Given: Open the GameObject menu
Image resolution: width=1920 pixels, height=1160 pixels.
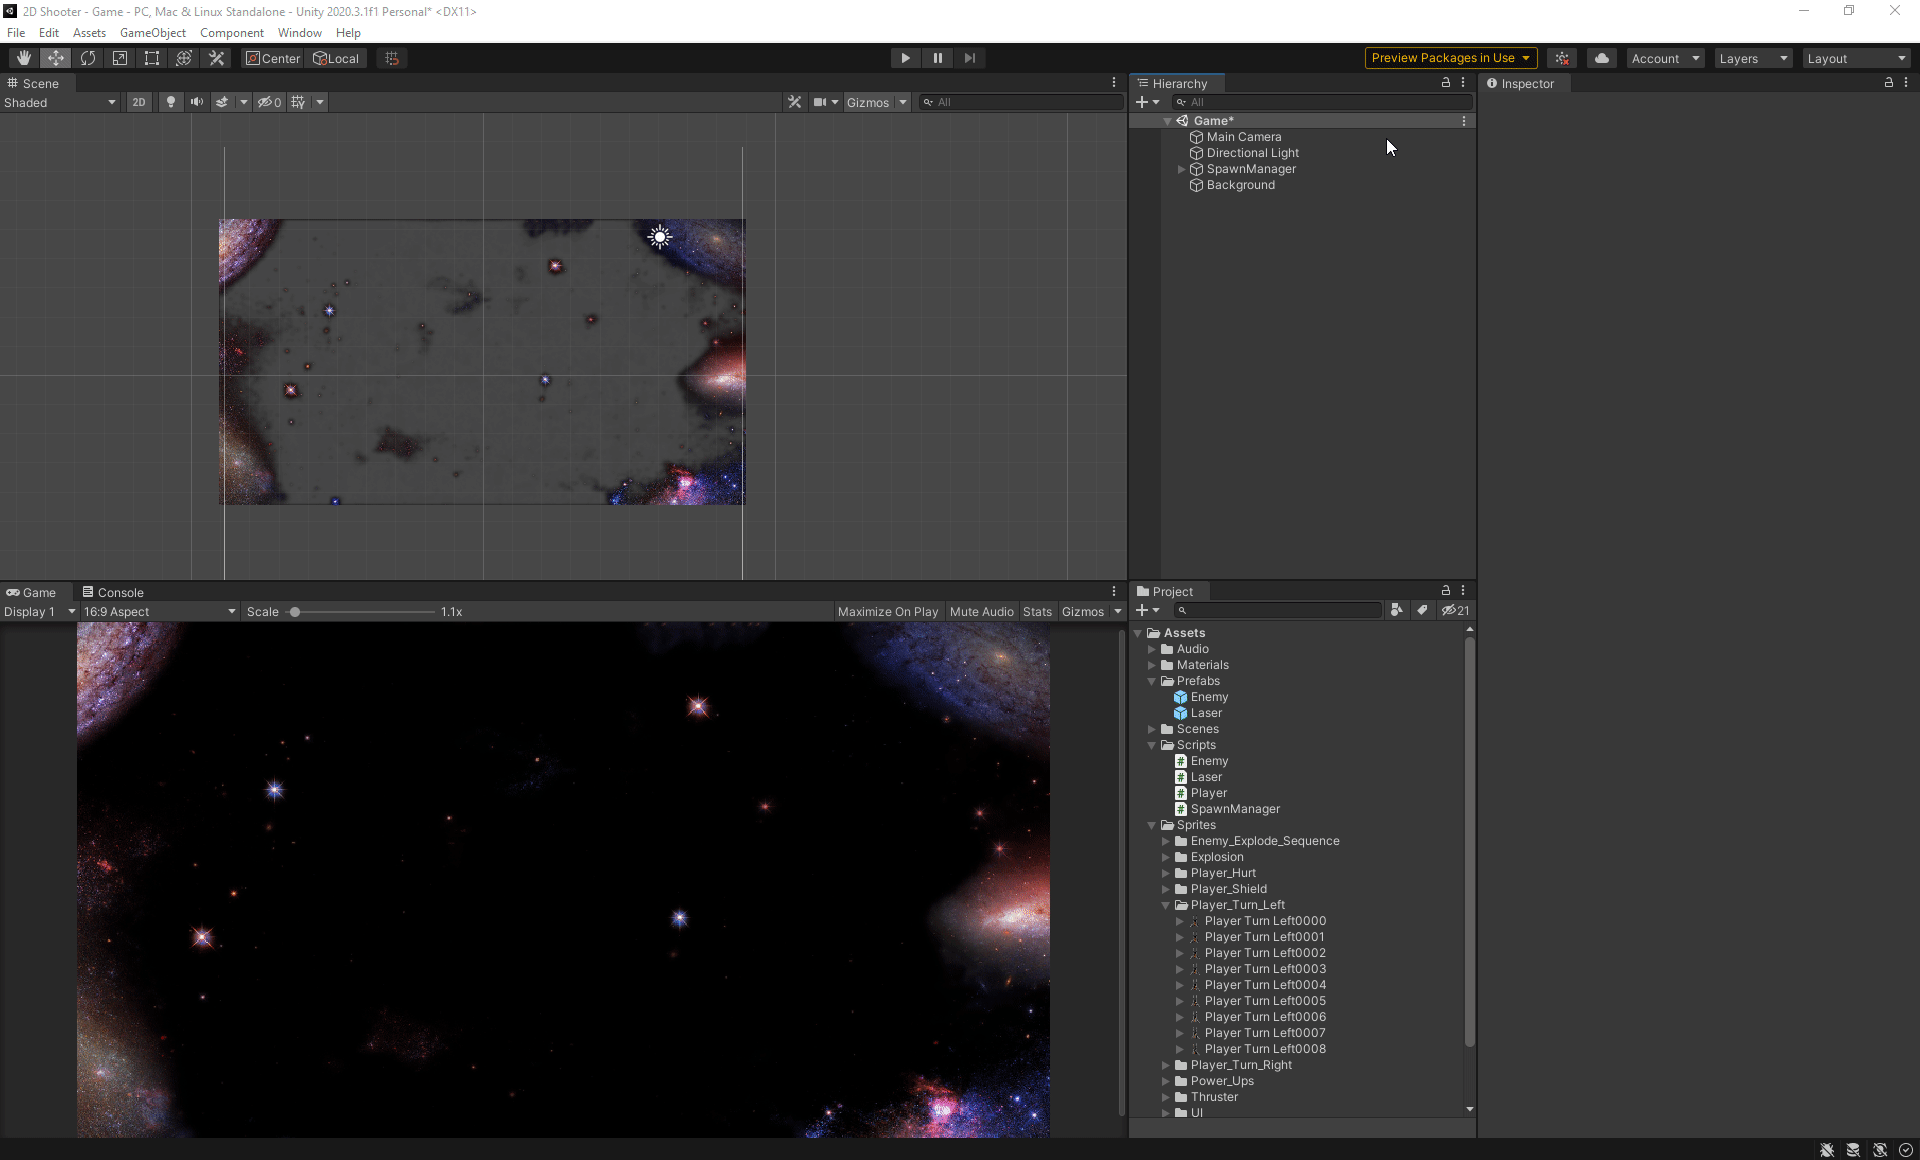Looking at the screenshot, I should click(152, 33).
